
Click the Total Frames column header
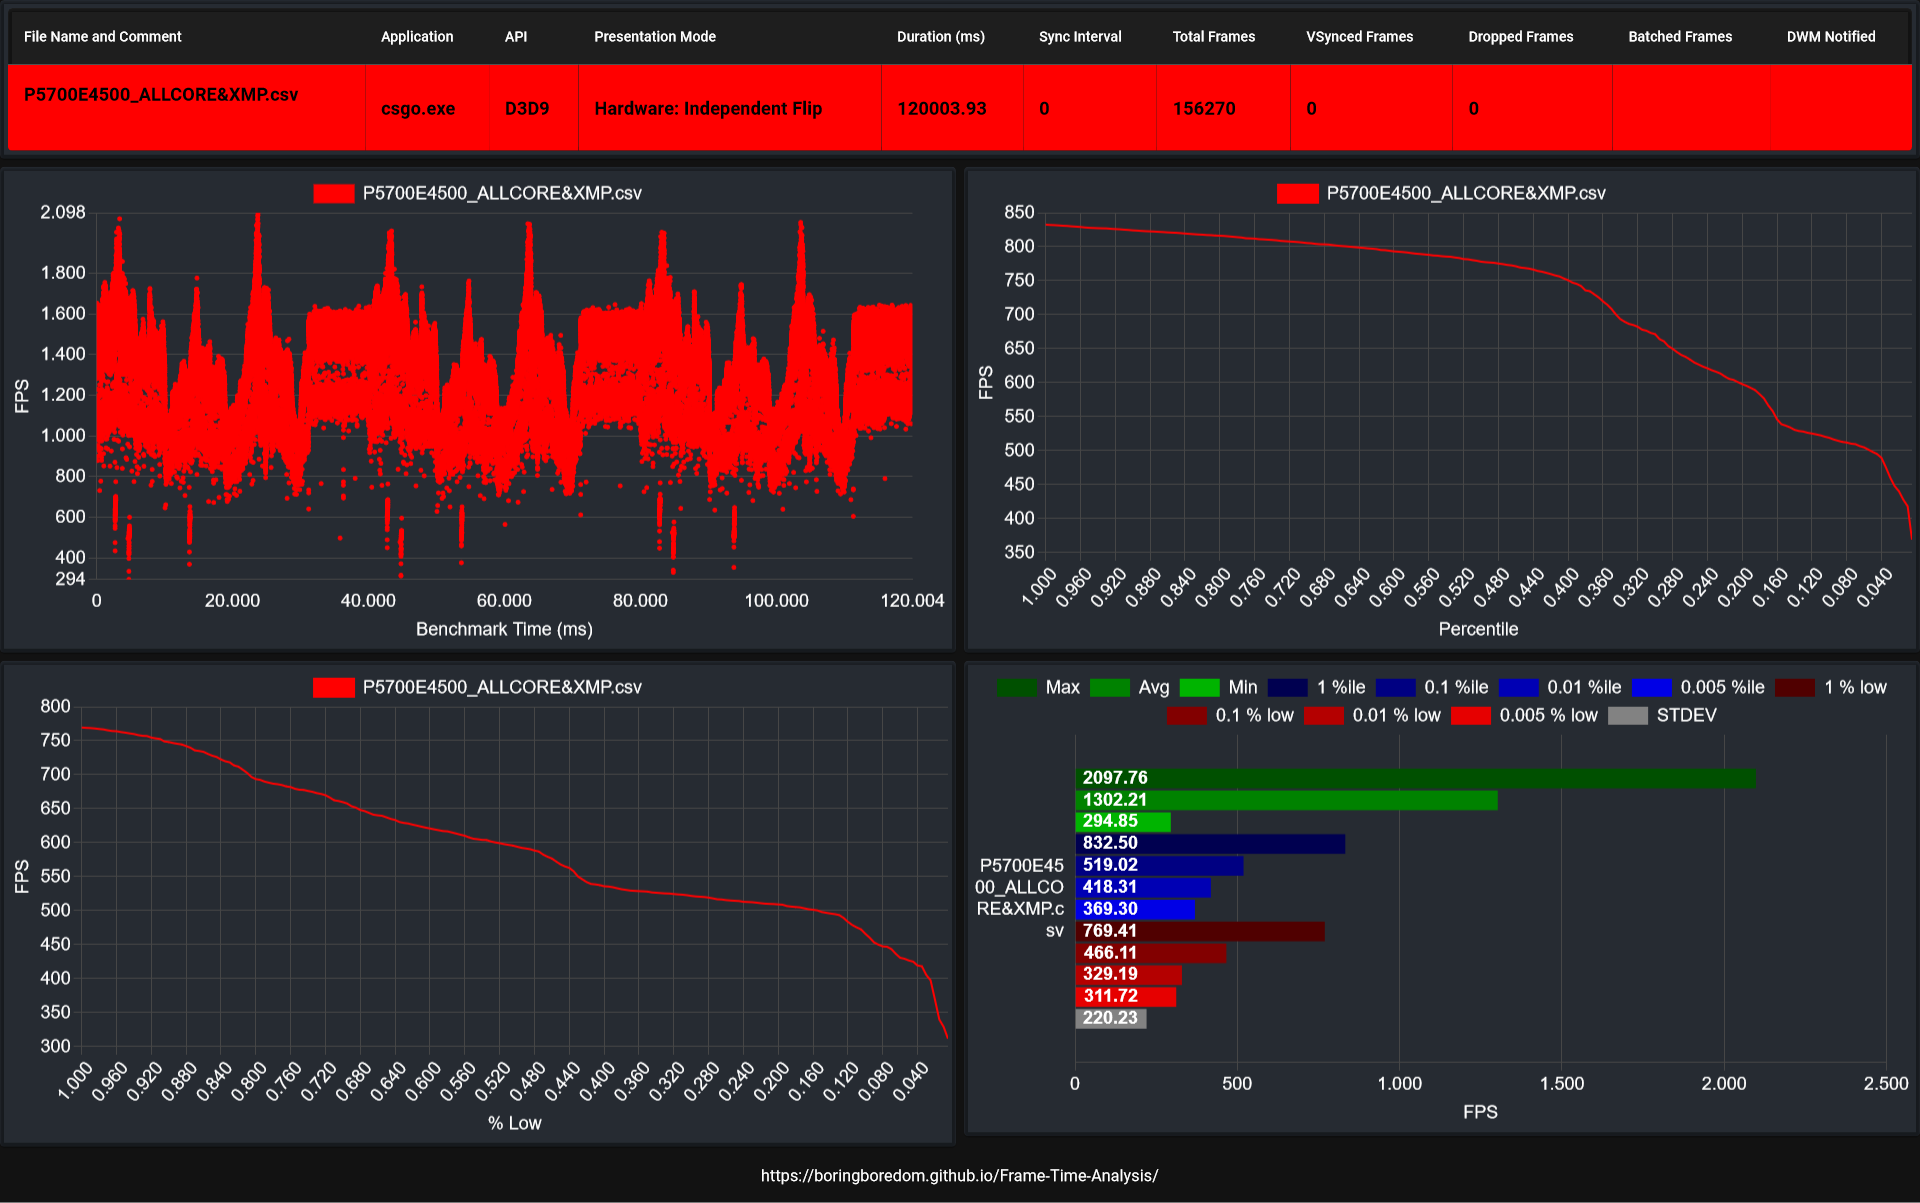click(1213, 37)
